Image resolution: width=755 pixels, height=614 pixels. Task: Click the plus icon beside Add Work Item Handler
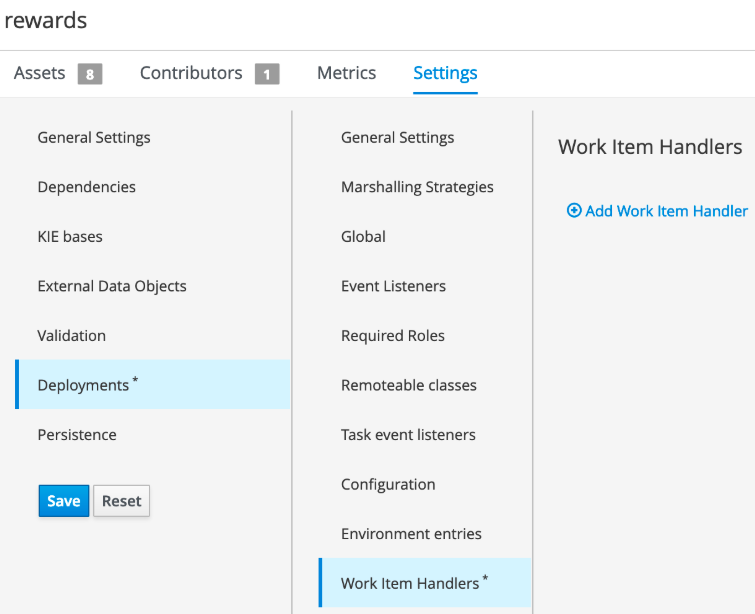coord(574,211)
